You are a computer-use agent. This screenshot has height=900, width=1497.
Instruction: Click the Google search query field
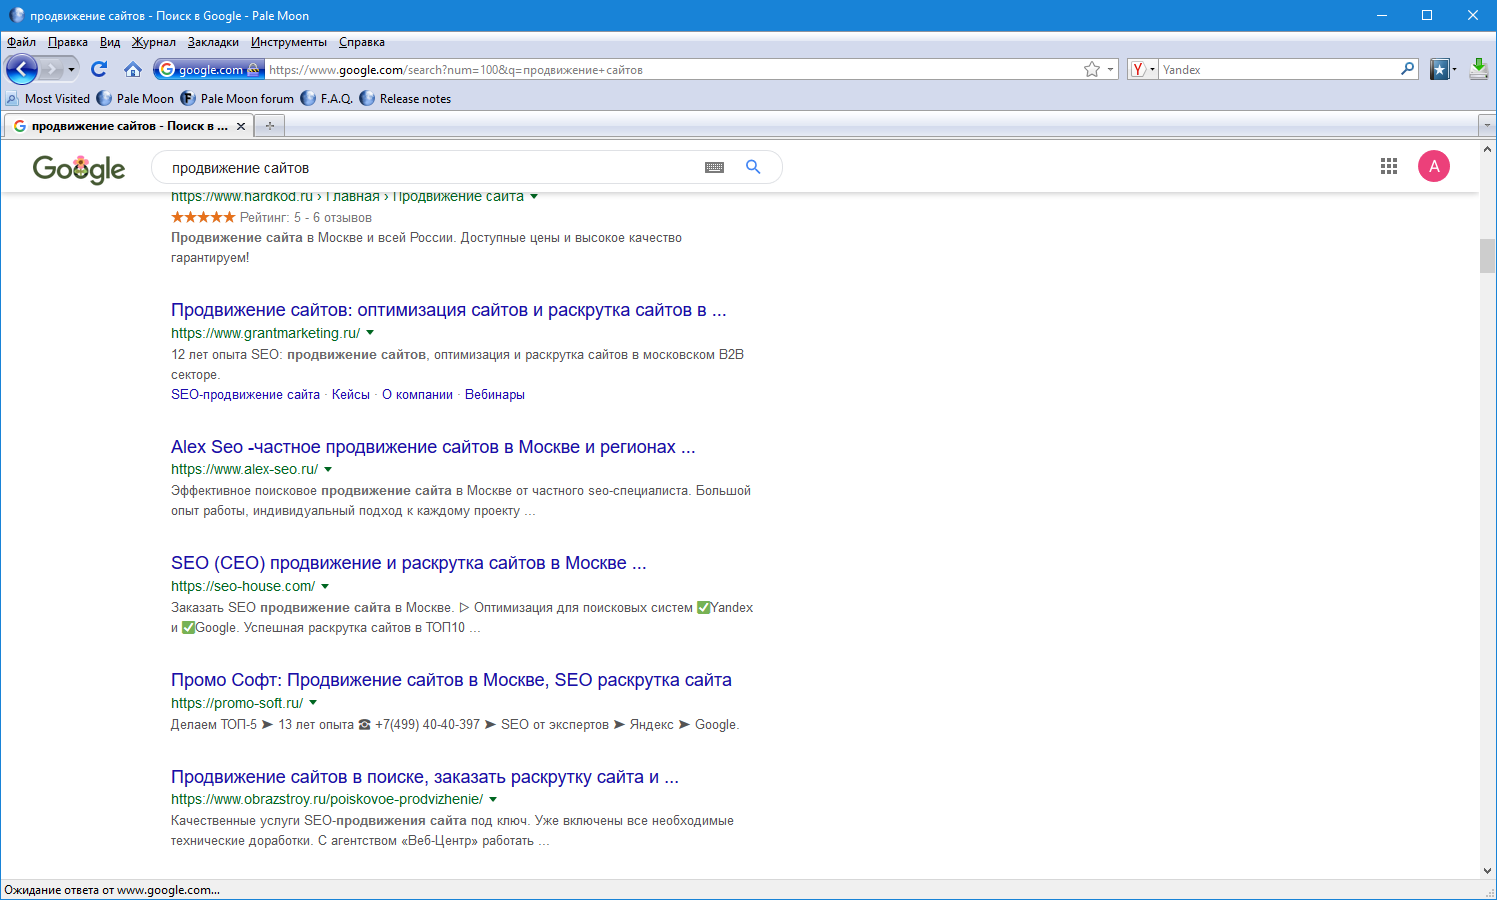[430, 167]
